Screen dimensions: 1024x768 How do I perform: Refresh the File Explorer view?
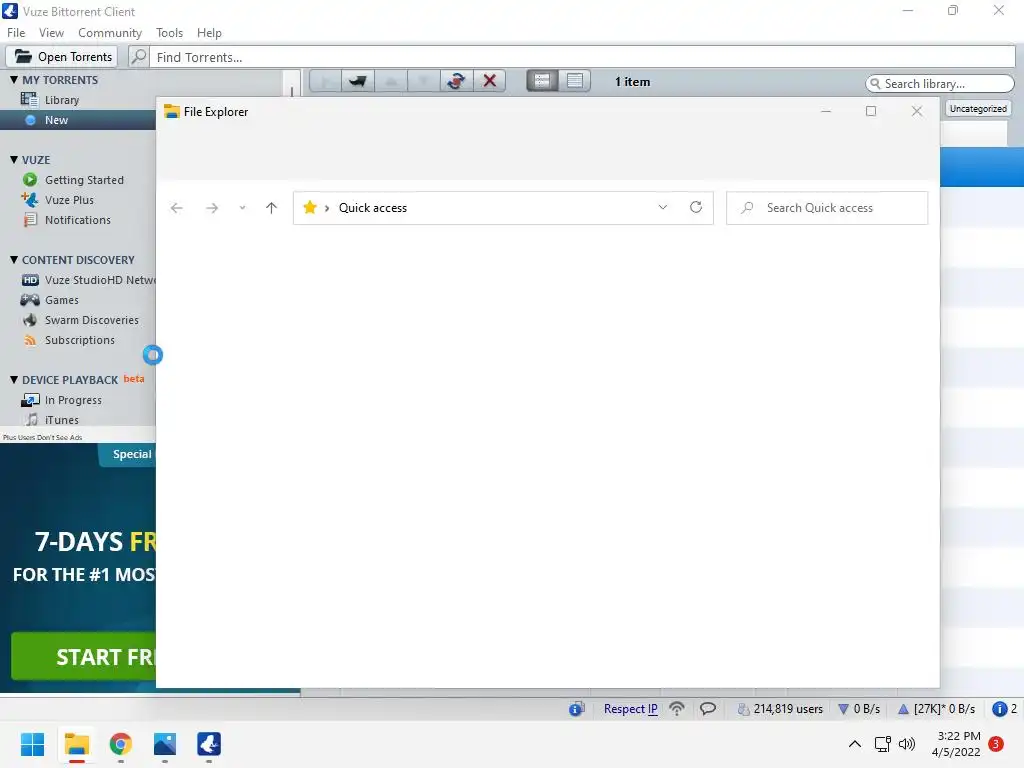click(696, 207)
